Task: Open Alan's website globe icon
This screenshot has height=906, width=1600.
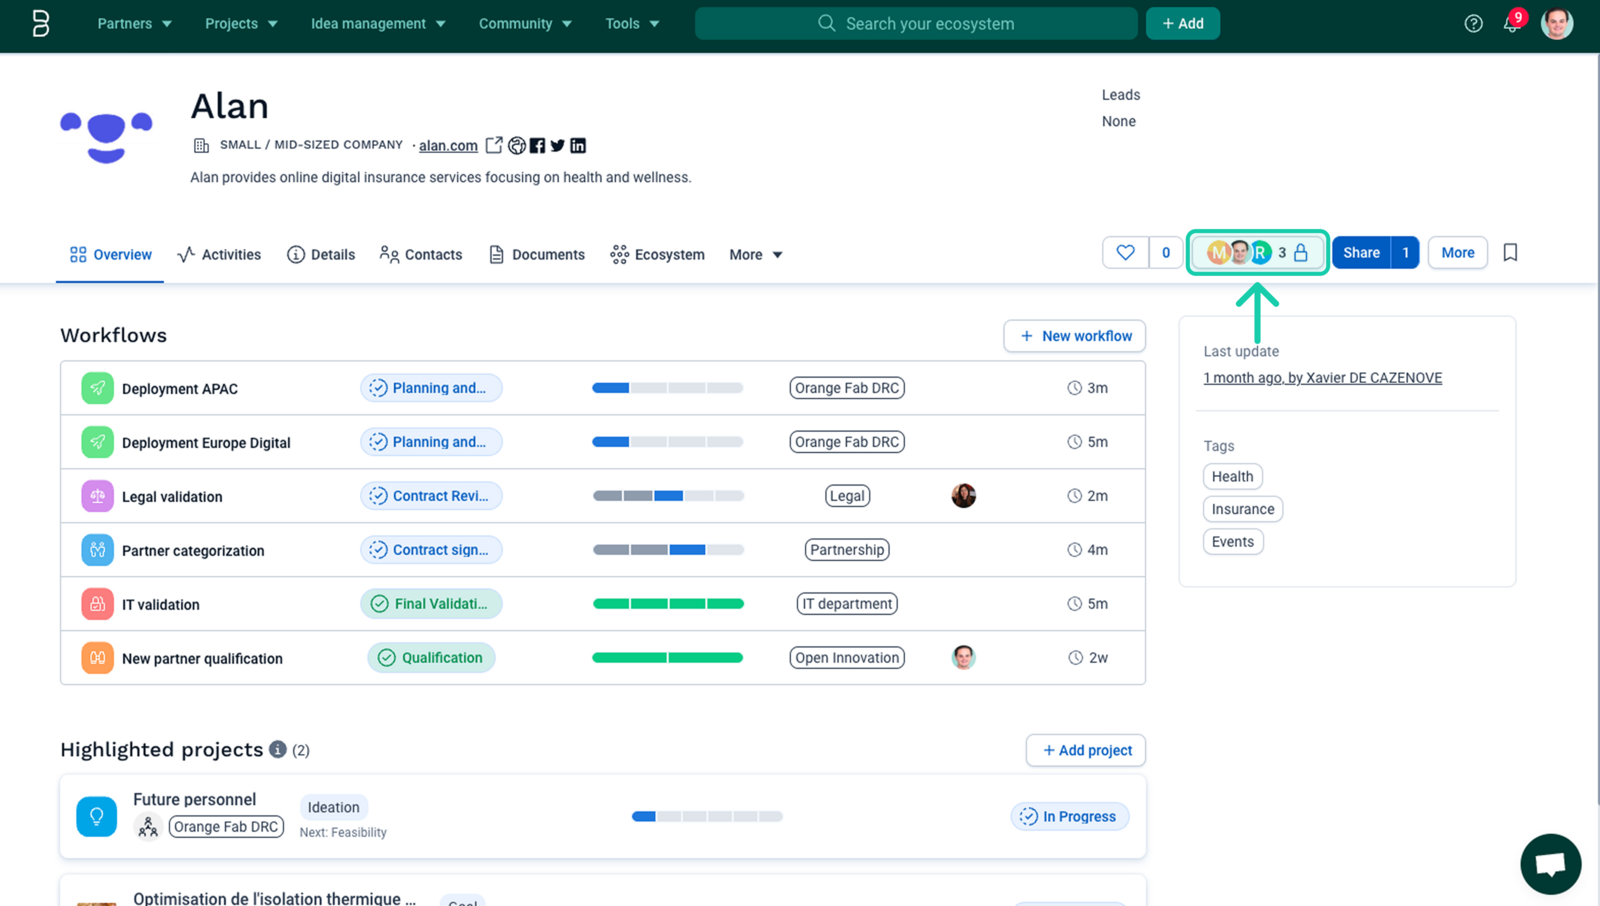Action: pyautogui.click(x=517, y=145)
